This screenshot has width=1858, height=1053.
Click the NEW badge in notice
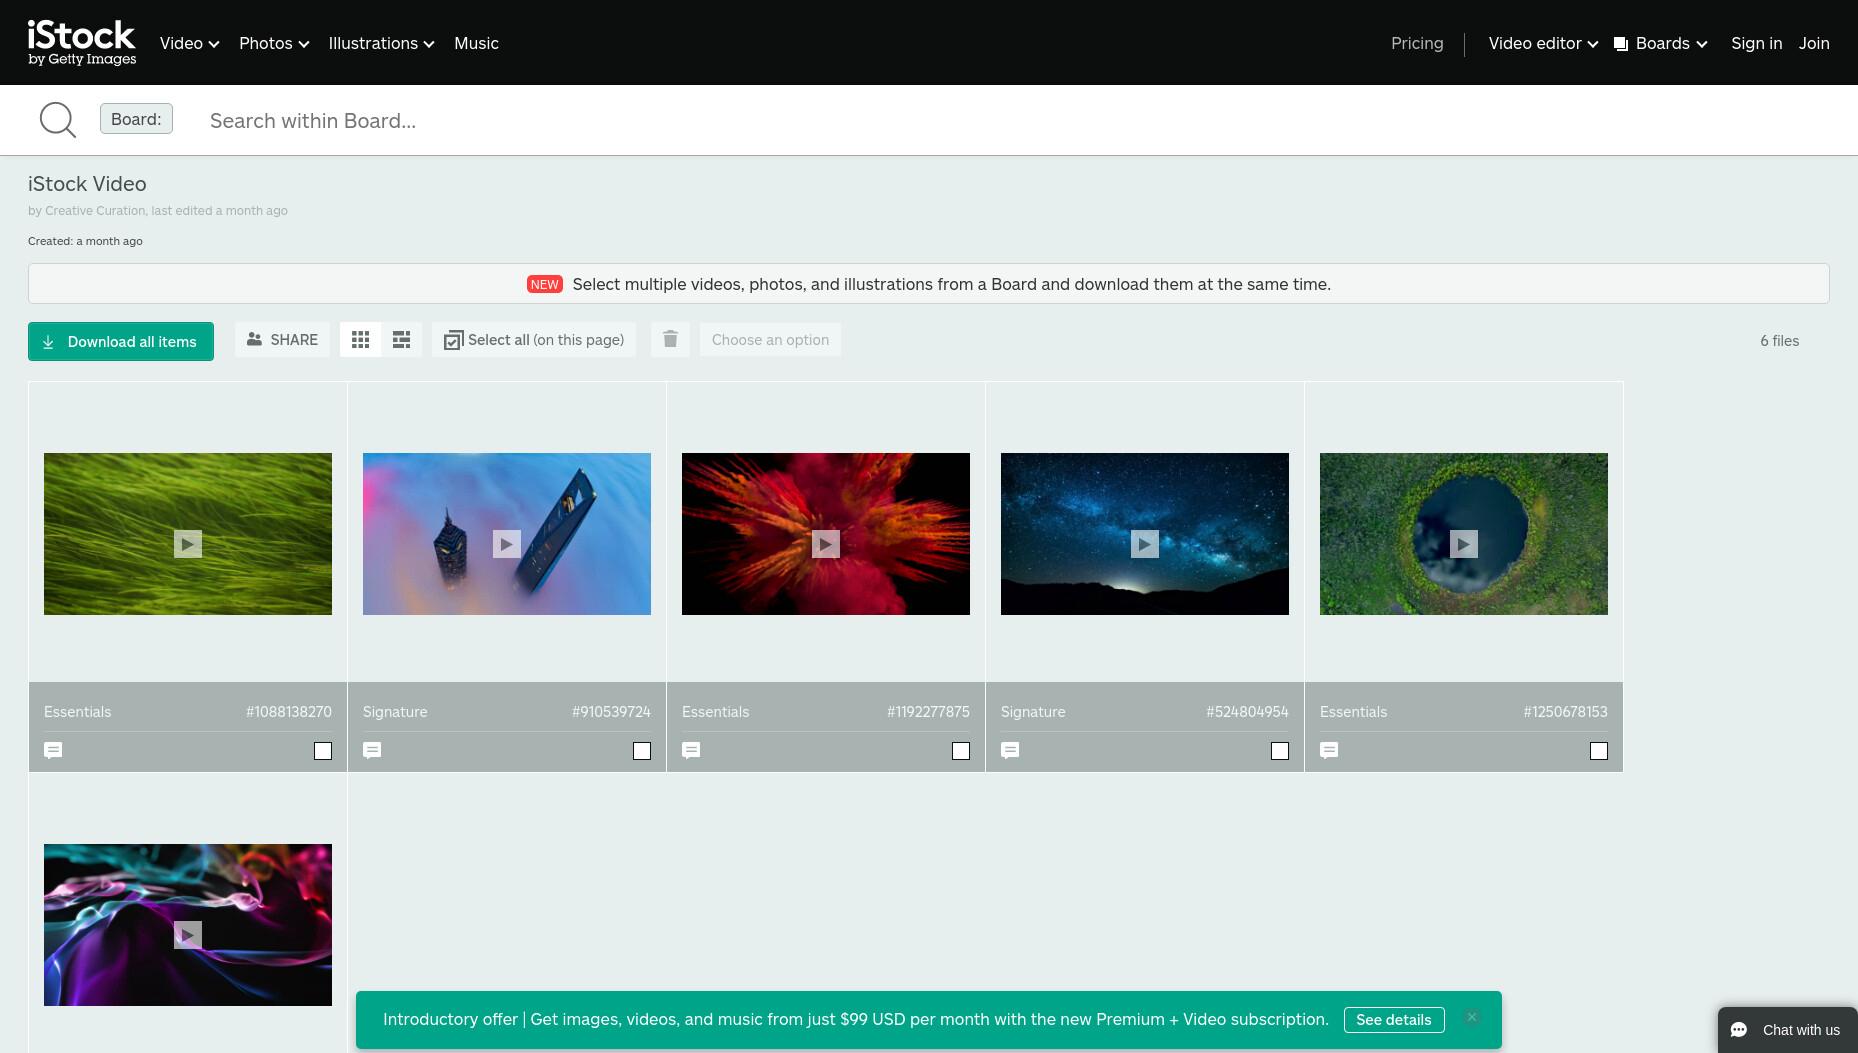[x=545, y=285]
